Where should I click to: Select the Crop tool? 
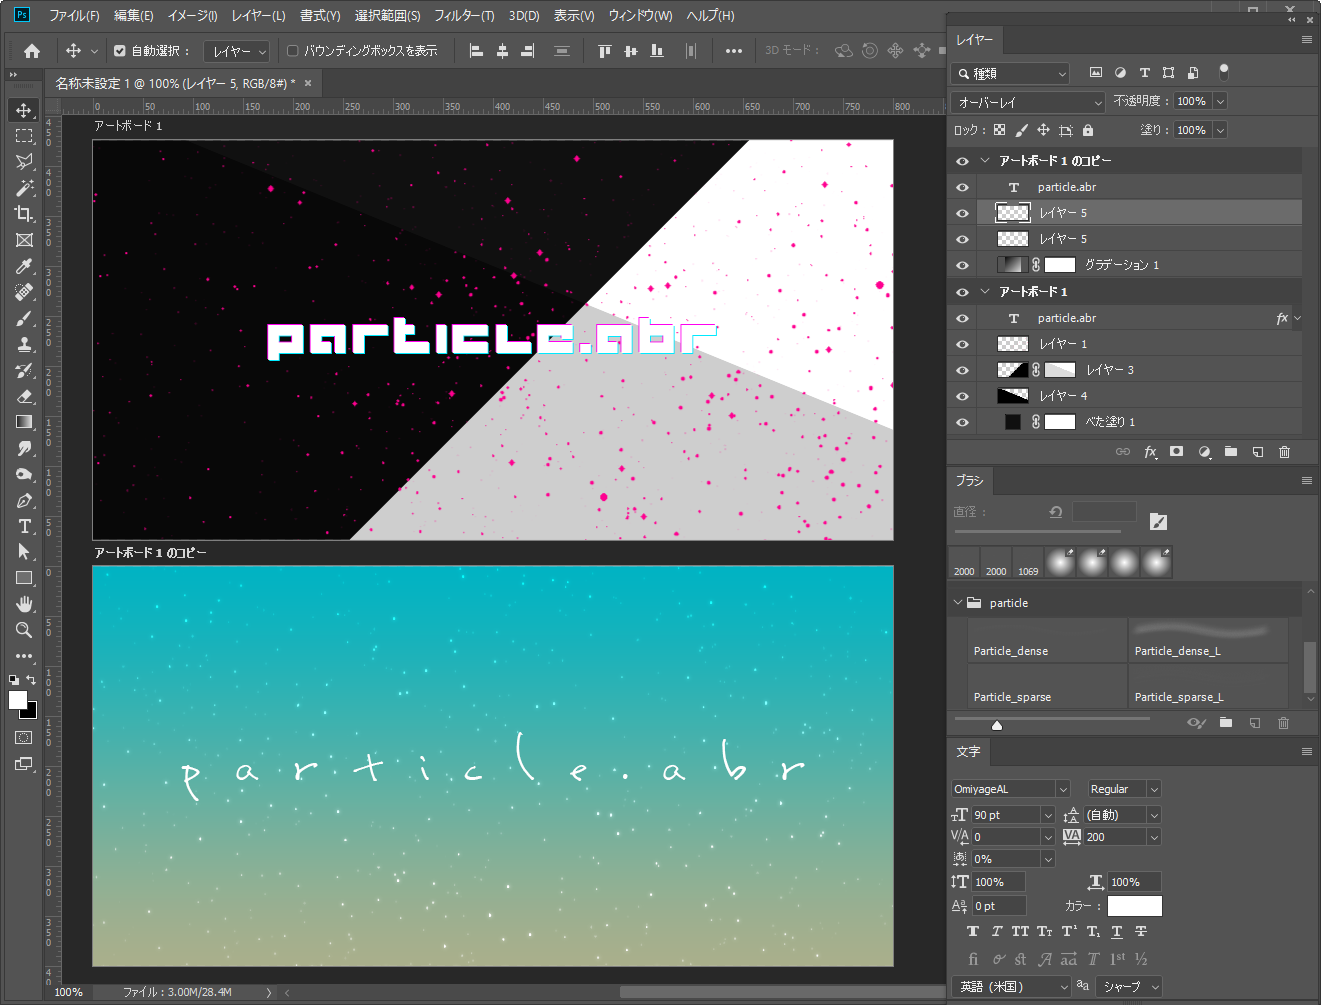click(x=24, y=214)
